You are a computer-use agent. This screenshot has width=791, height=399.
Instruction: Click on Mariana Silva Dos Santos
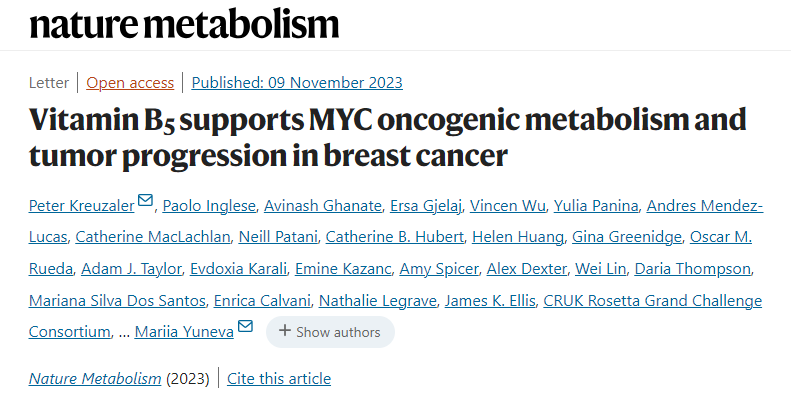click(x=117, y=301)
